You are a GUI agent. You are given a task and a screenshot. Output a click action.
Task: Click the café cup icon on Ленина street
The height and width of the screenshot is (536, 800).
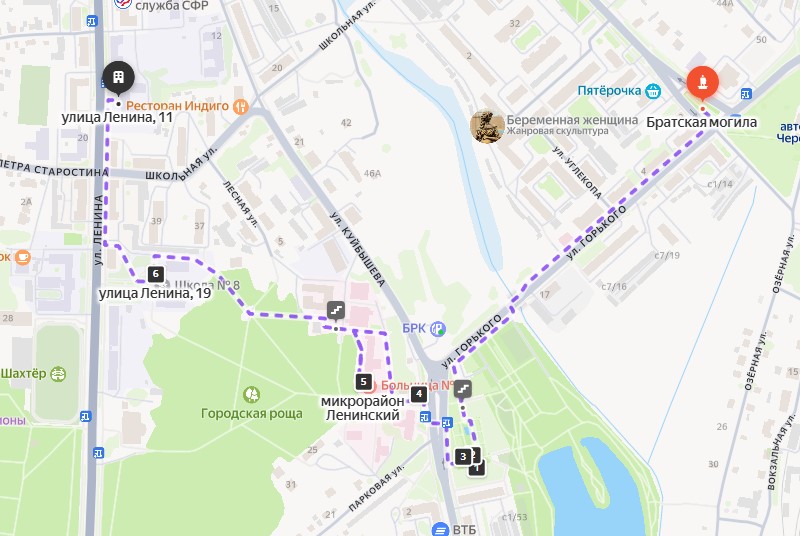point(22,257)
